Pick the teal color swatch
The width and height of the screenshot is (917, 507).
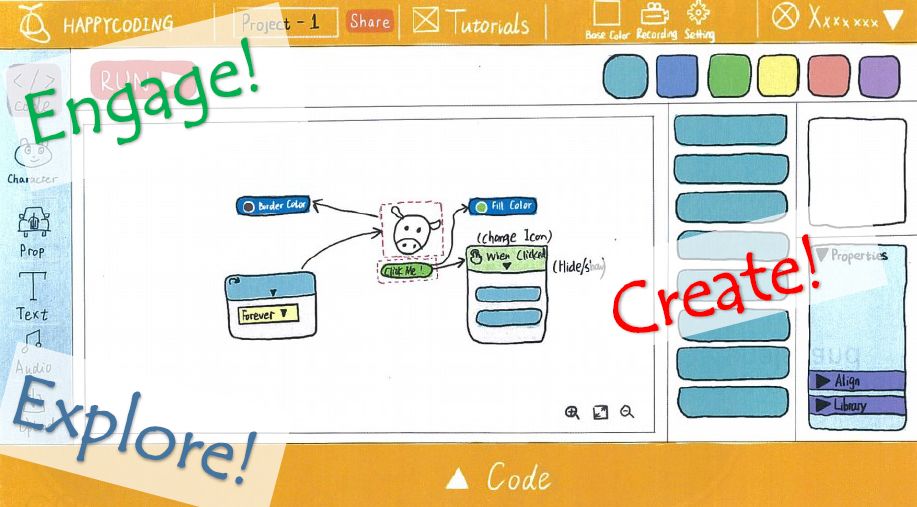point(626,76)
